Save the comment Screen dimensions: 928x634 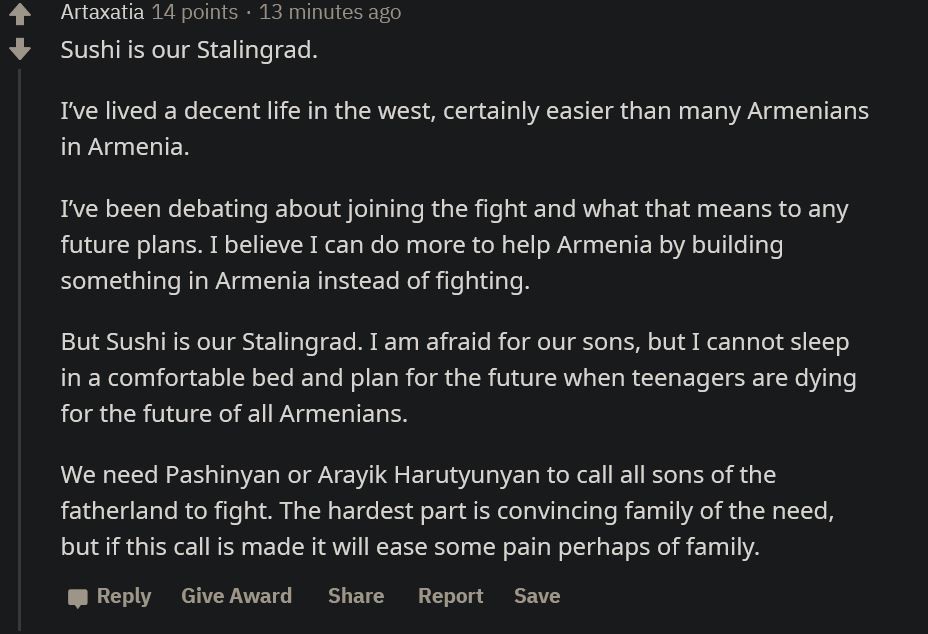[x=536, y=596]
